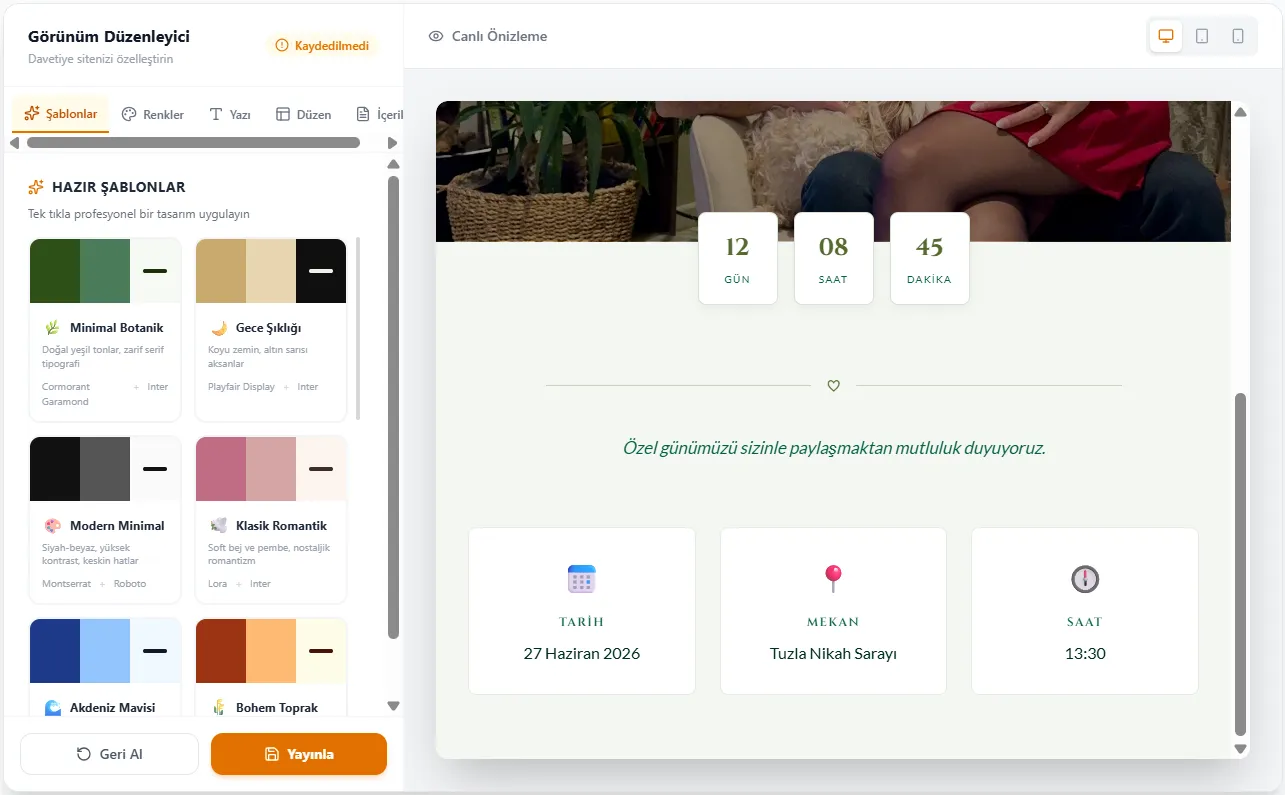Screen dimensions: 1285x795
Task: Click the Geri Al undo button
Action: [x=110, y=754]
